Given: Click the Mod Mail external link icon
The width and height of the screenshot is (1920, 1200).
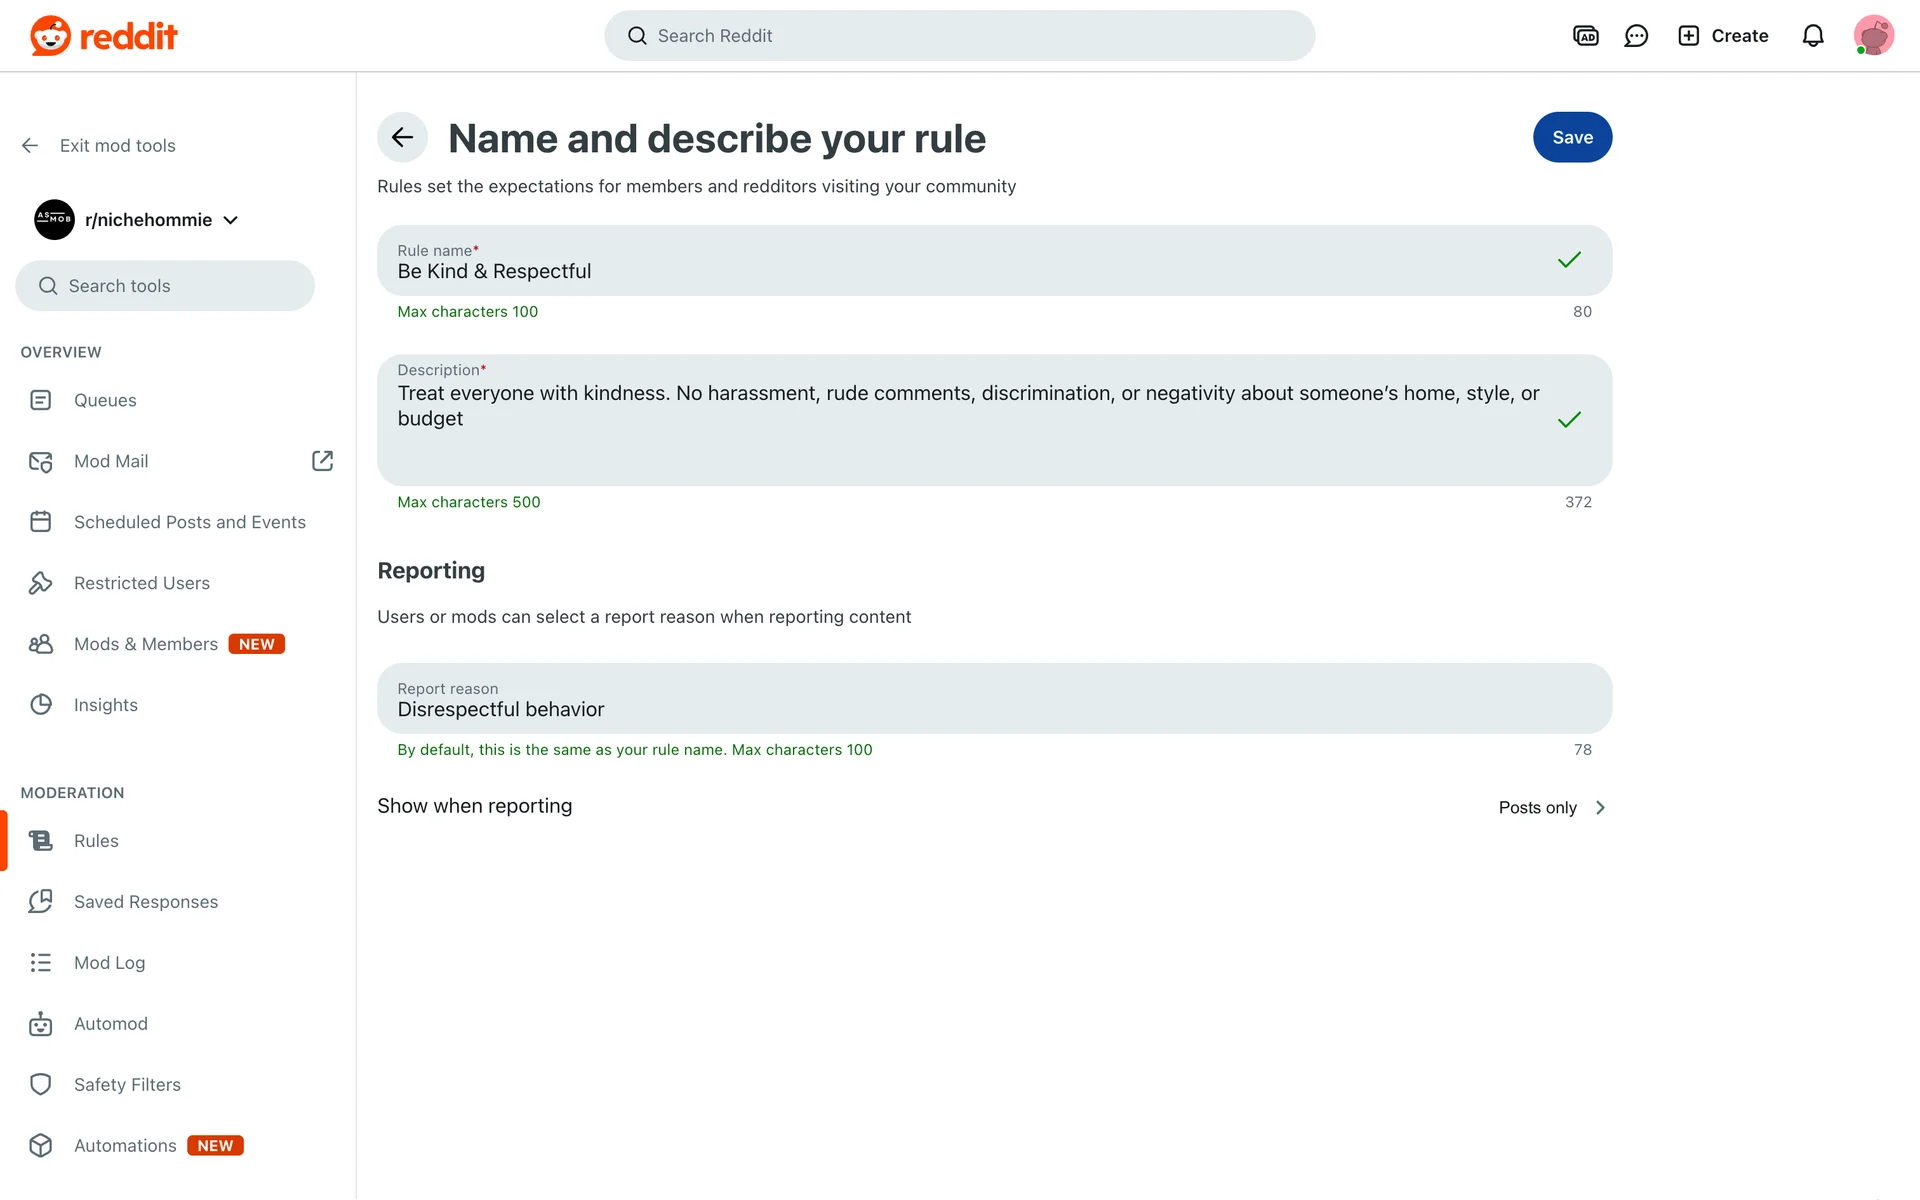Looking at the screenshot, I should click(x=322, y=461).
